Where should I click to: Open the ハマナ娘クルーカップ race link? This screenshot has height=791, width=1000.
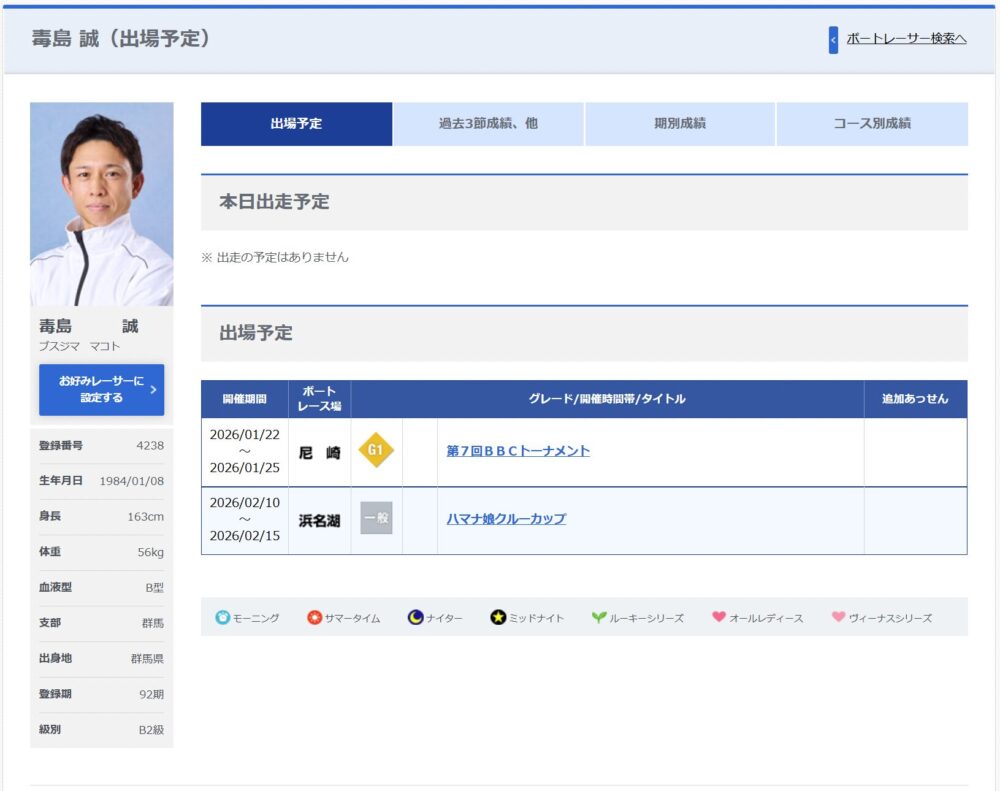click(x=506, y=519)
